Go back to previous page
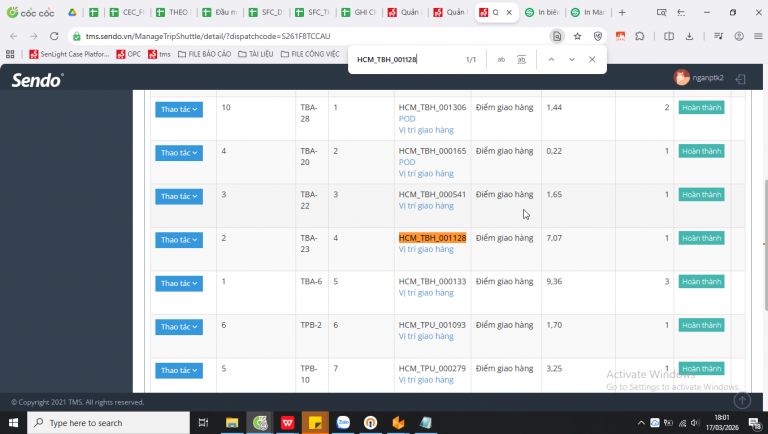Screen dimensions: 768x434 (14, 36)
